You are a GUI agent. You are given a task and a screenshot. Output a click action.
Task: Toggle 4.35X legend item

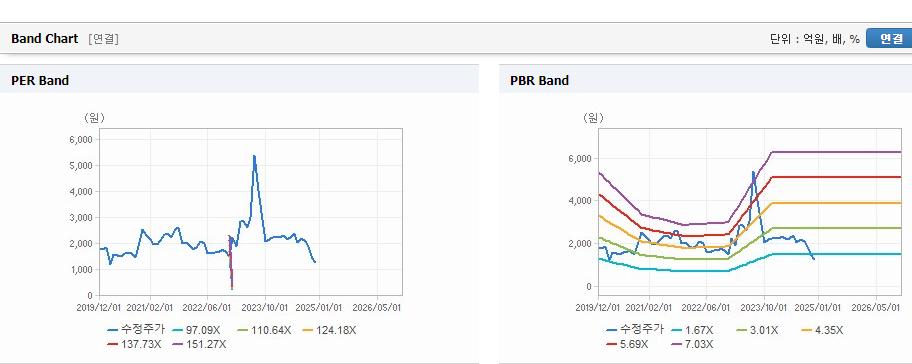tap(822, 330)
